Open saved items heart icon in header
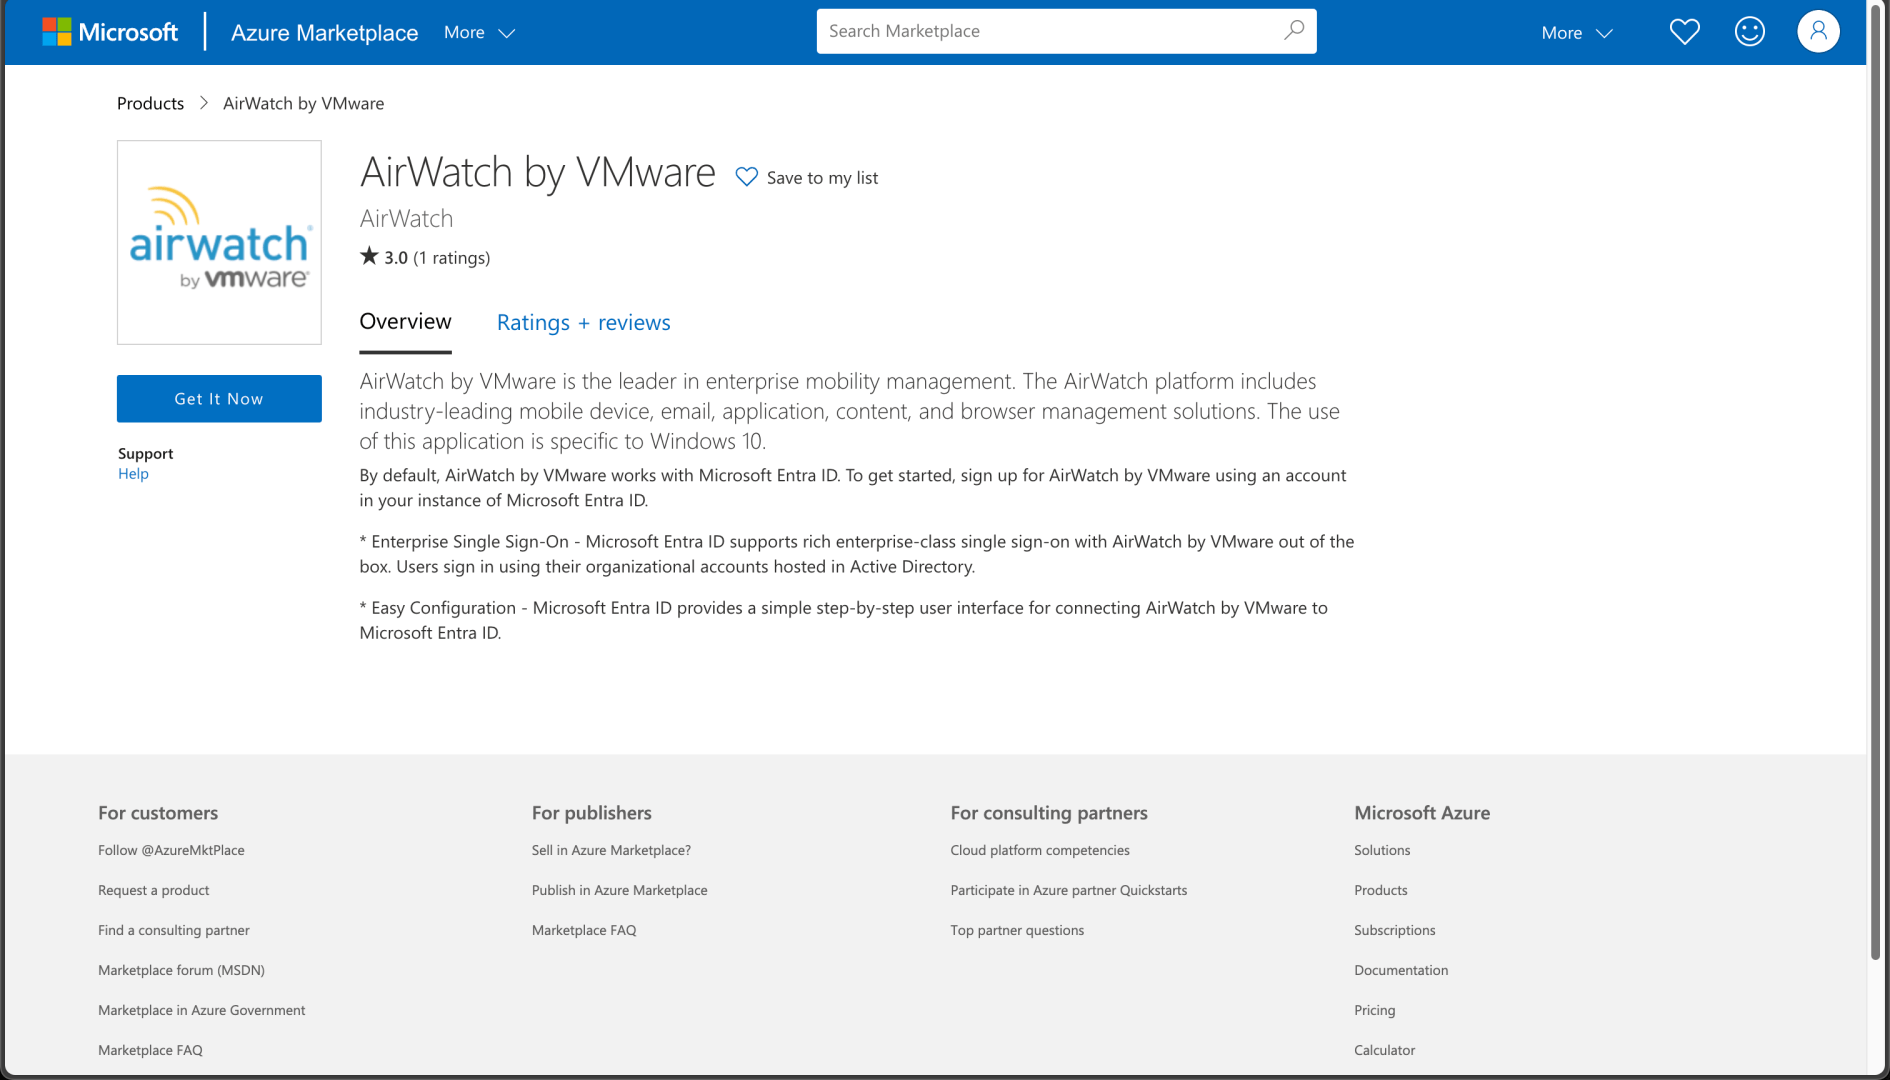The image size is (1890, 1080). 1684,32
